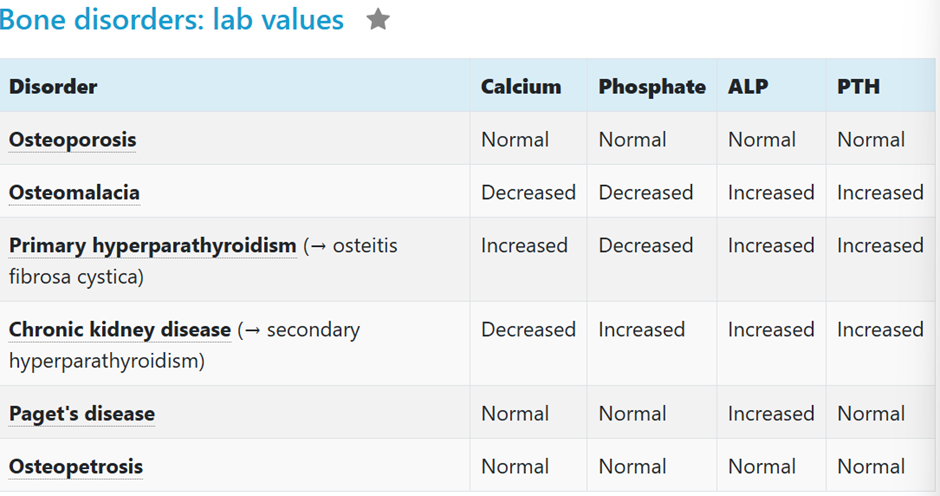Screen dimensions: 940x496
Task: Click the Bone disorders: lab values heading
Action: coord(172,19)
